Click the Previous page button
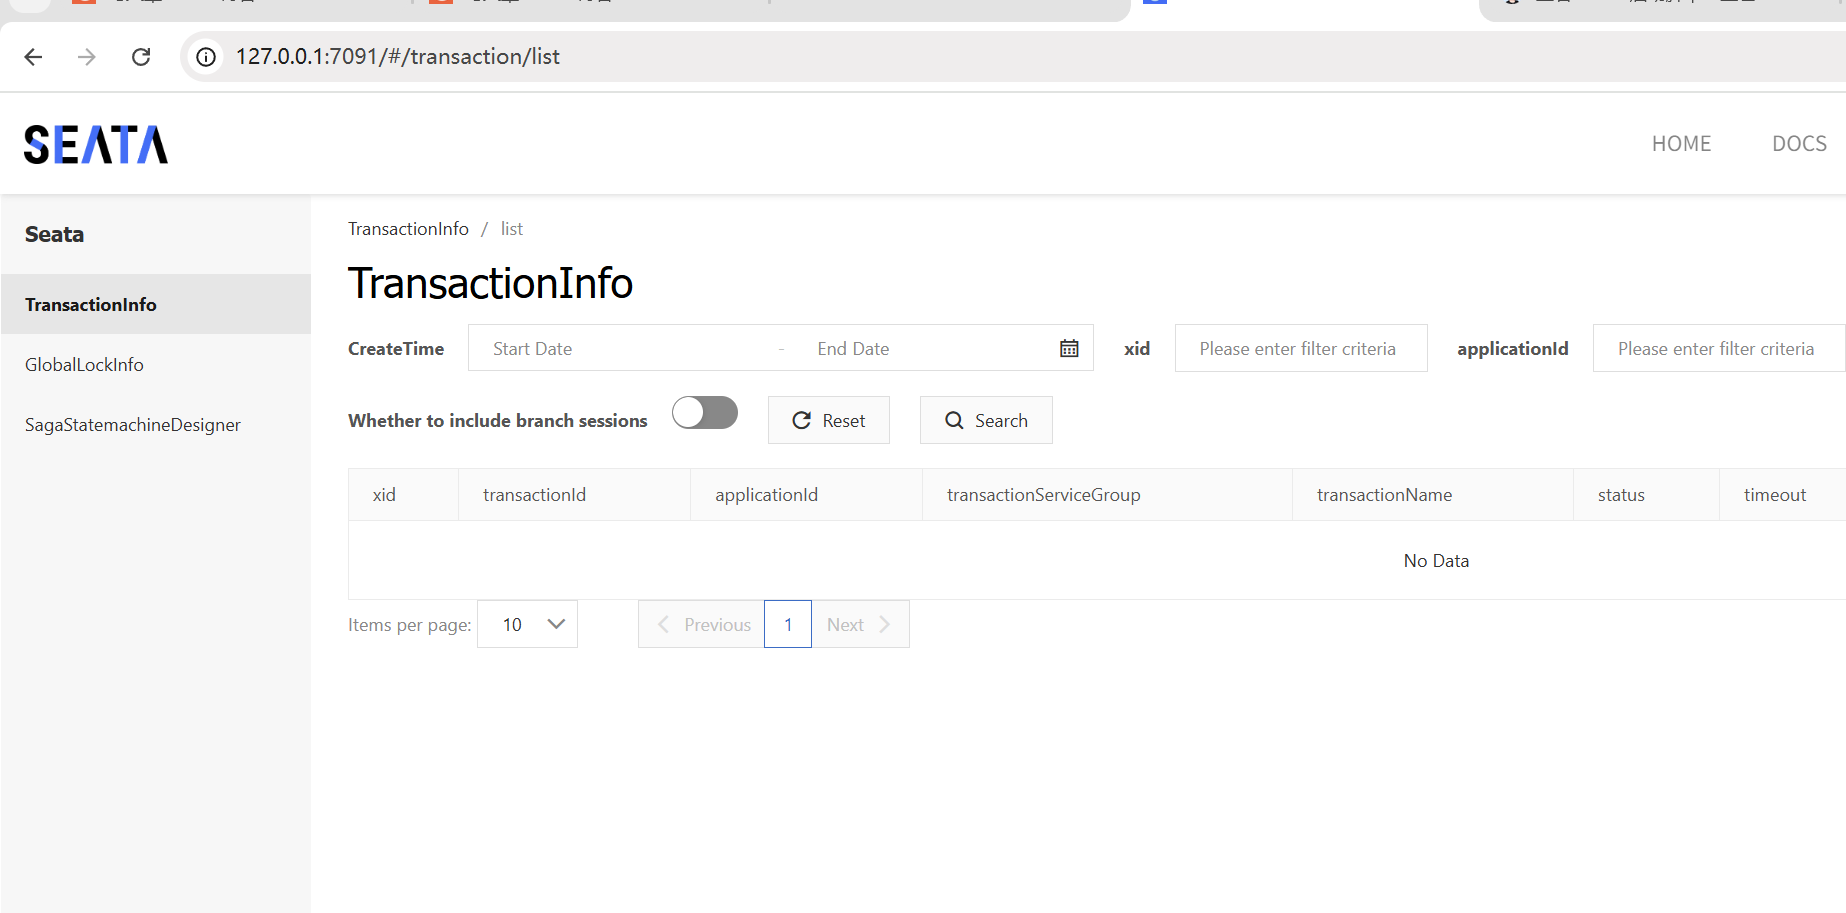The width and height of the screenshot is (1846, 913). coord(701,624)
